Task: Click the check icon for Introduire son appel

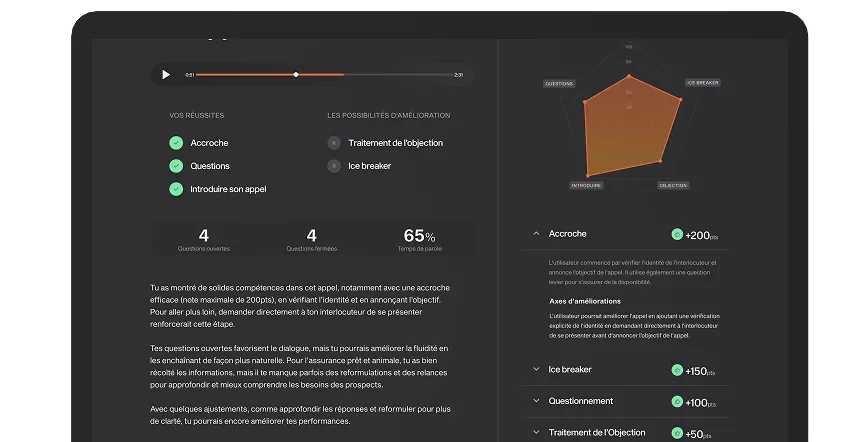Action: [x=176, y=189]
